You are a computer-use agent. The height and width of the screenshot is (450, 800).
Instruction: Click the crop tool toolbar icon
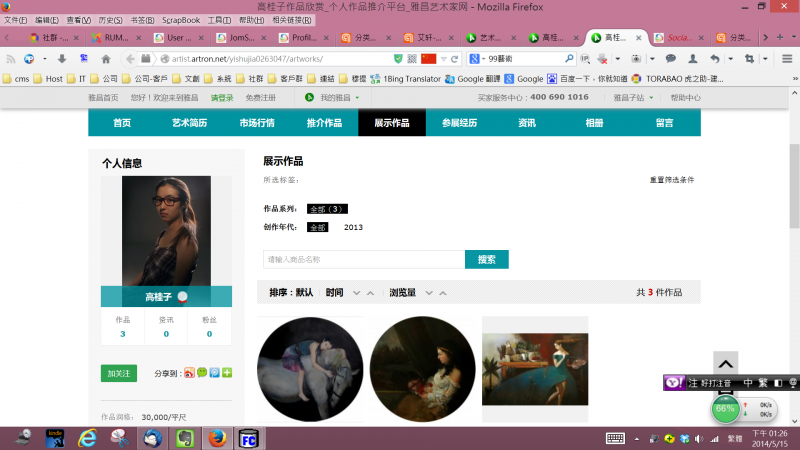tap(749, 59)
